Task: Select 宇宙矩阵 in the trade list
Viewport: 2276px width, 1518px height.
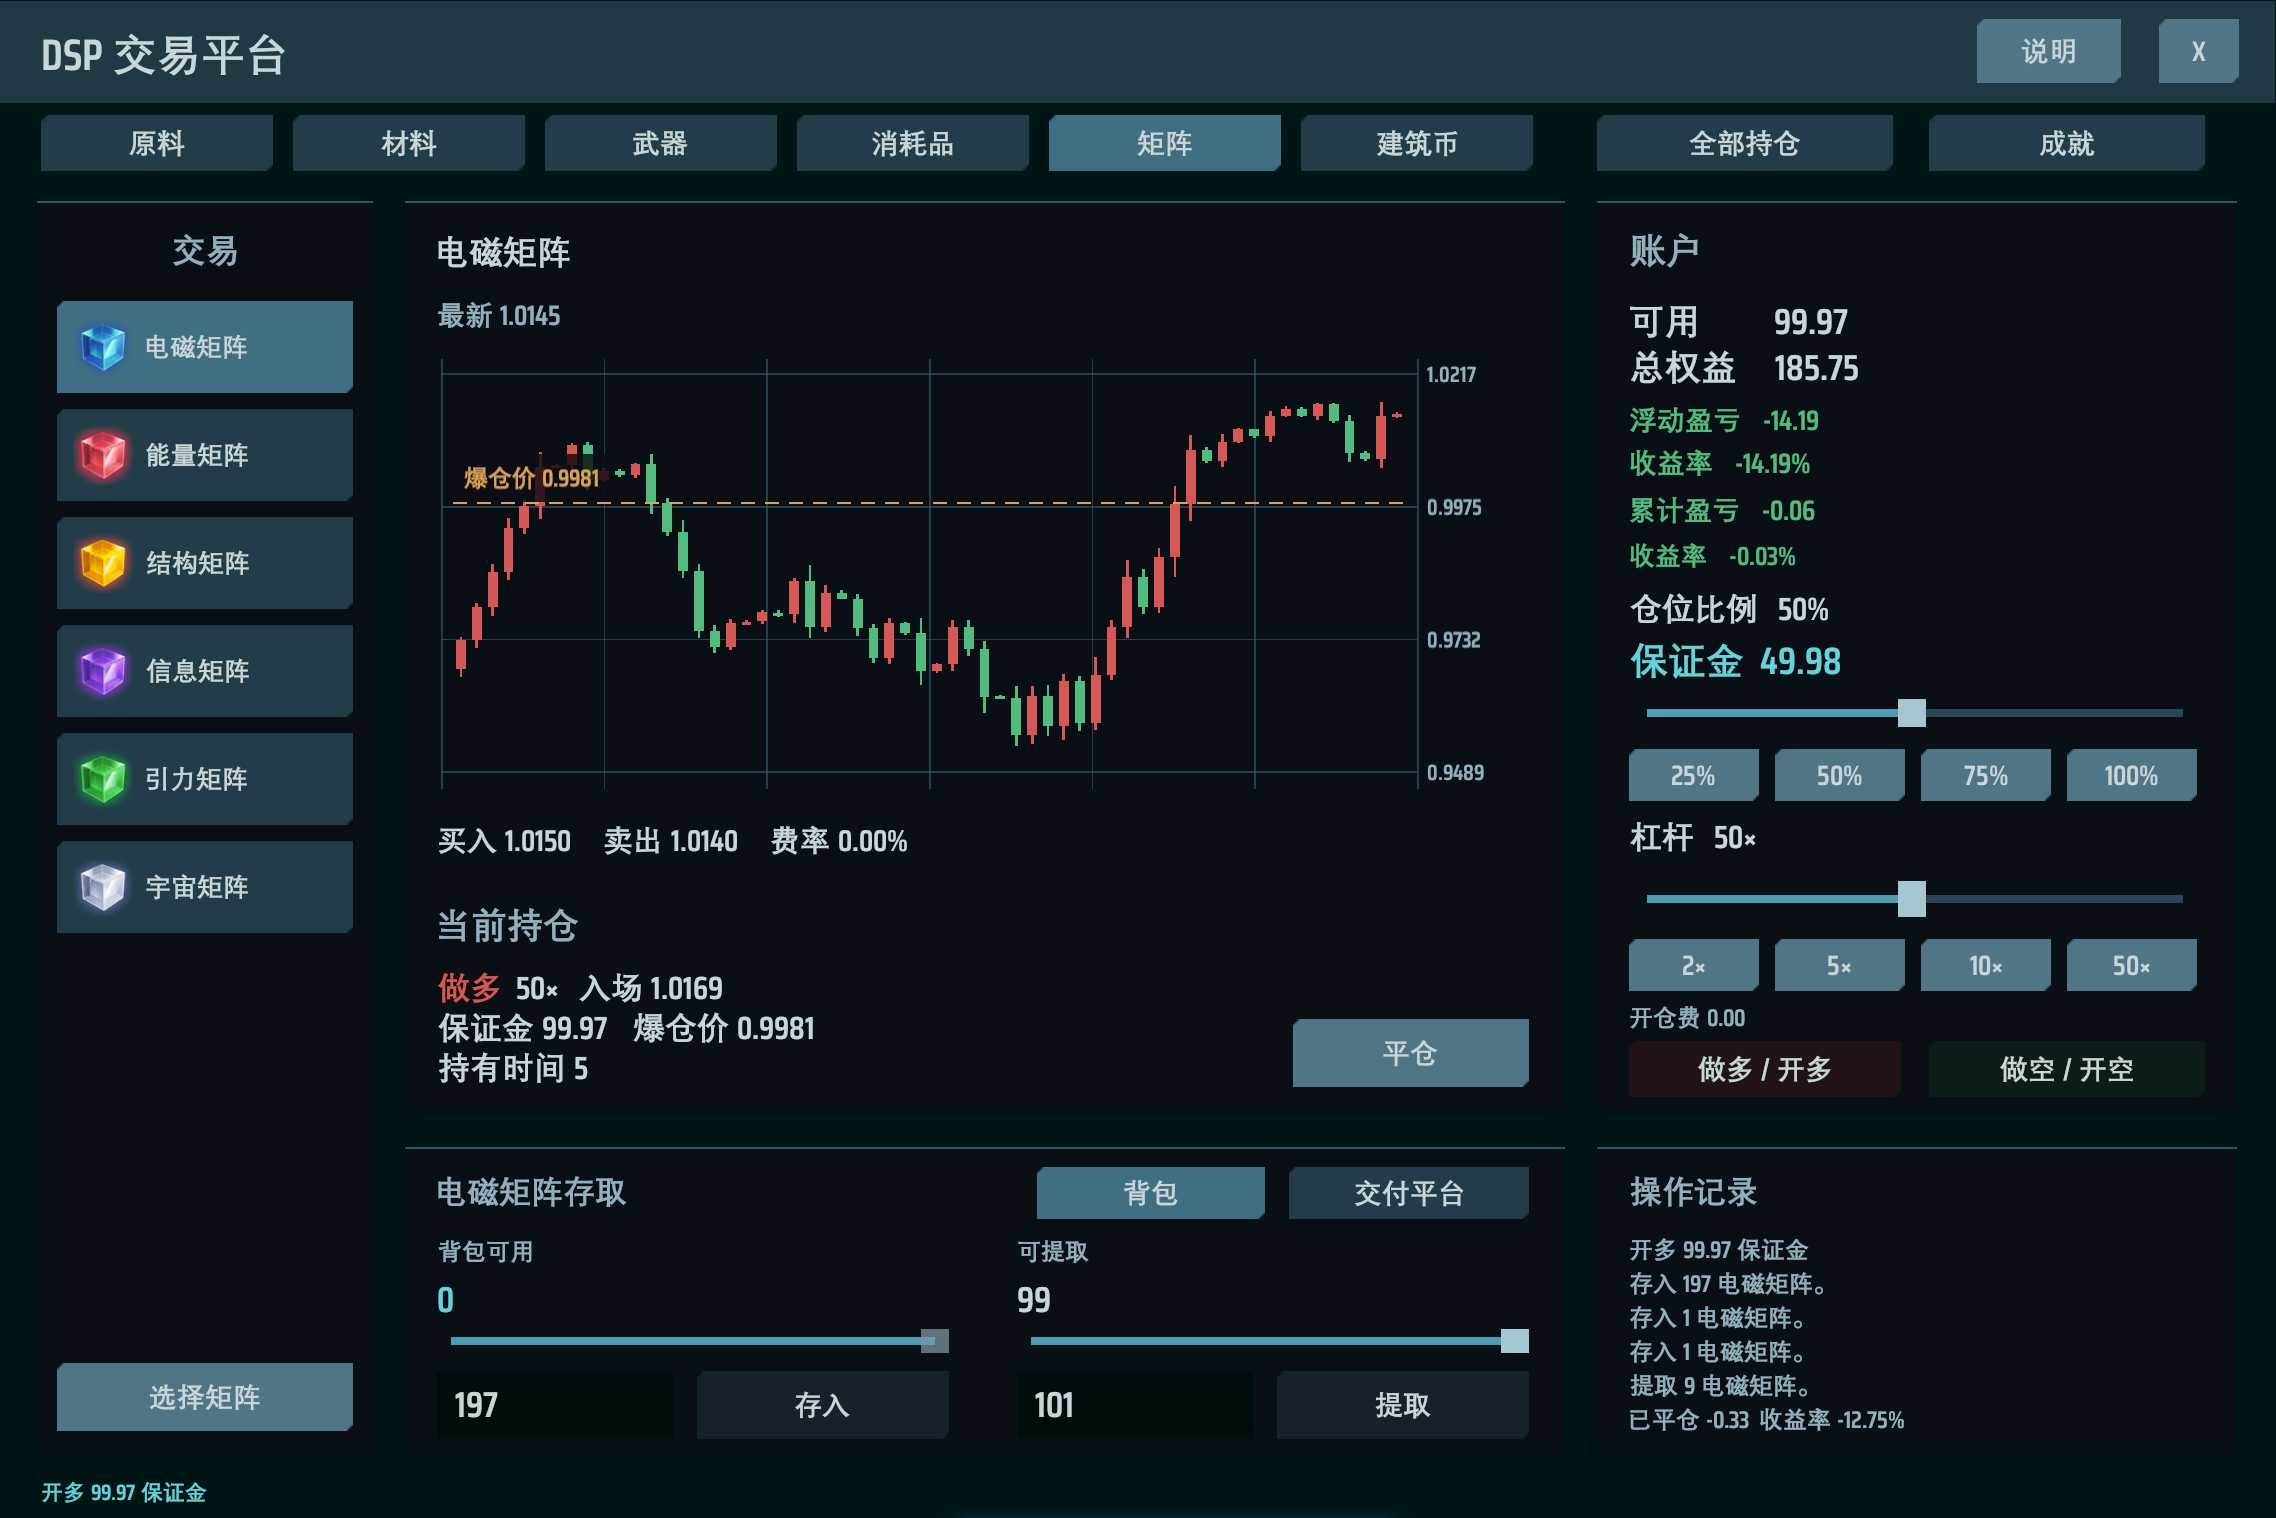Action: [x=205, y=887]
